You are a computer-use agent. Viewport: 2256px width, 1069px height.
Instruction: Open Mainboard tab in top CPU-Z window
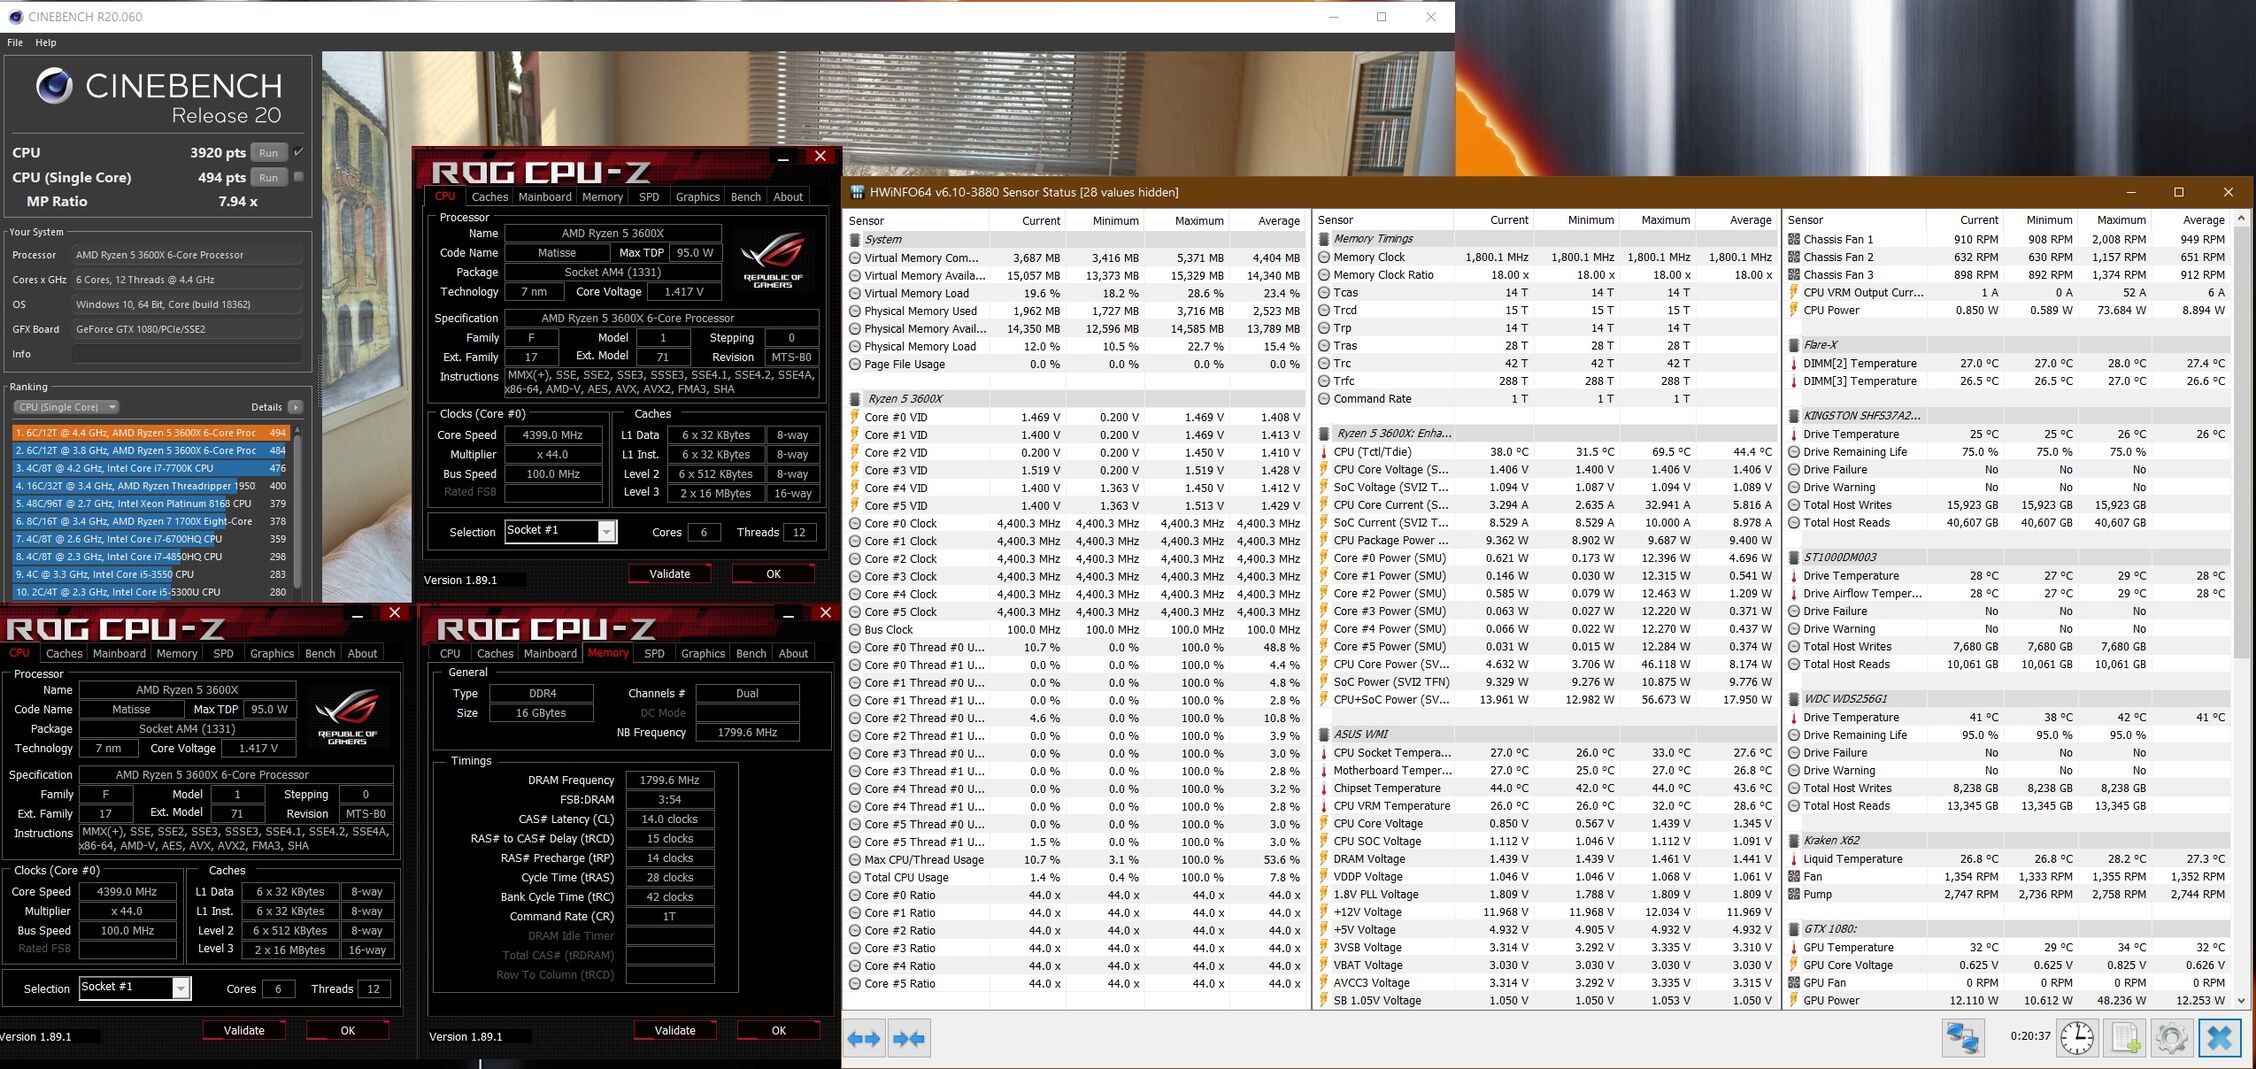click(x=545, y=197)
